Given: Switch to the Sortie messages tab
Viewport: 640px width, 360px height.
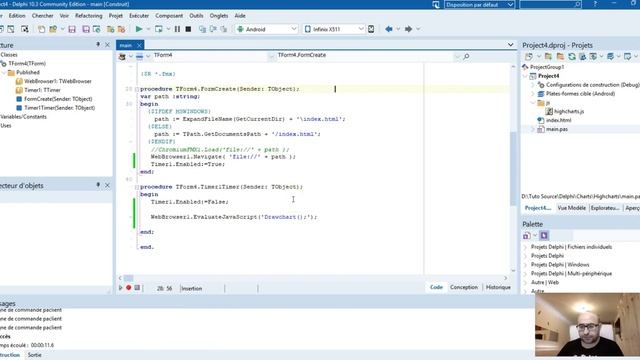Looking at the screenshot, I should point(35,355).
